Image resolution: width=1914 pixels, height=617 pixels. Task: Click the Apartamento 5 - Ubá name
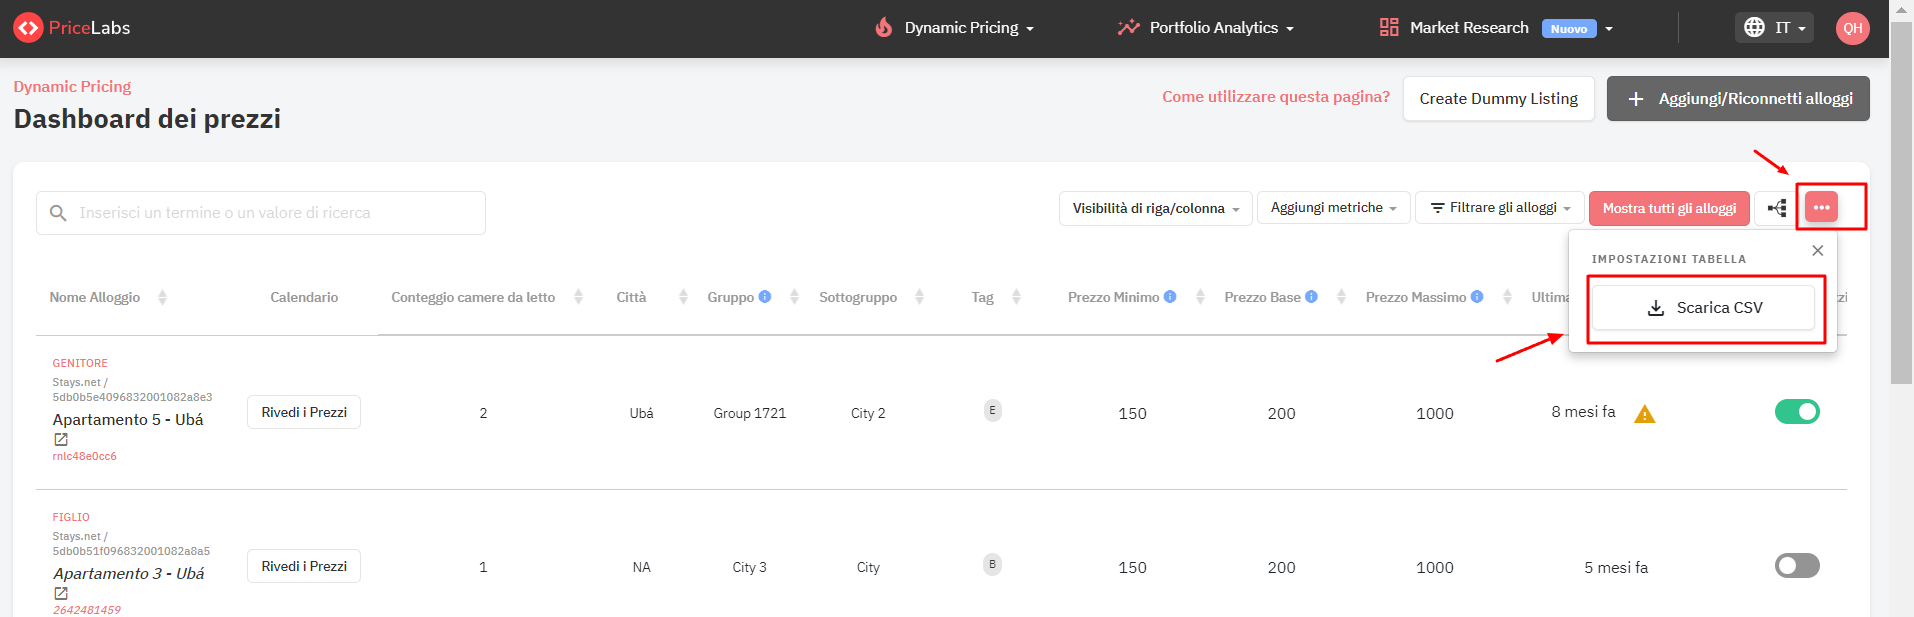[x=128, y=420]
